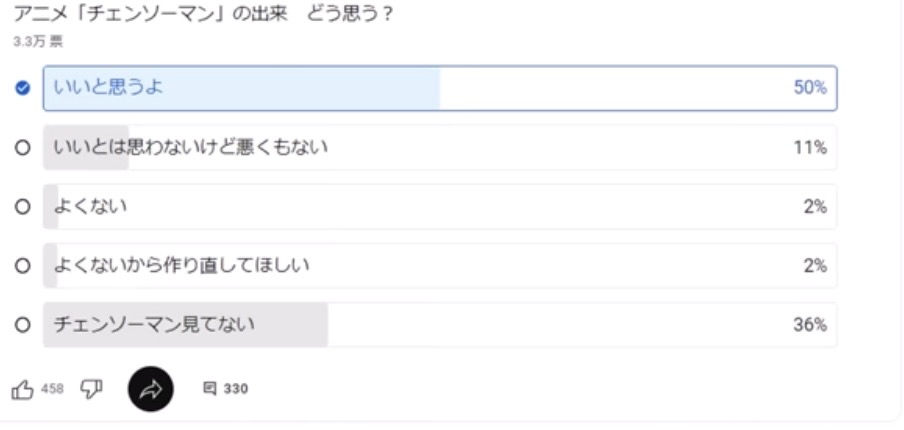Viewport: 904px width, 430px height.
Task: Click the thumbs up like icon
Action: coord(22,390)
